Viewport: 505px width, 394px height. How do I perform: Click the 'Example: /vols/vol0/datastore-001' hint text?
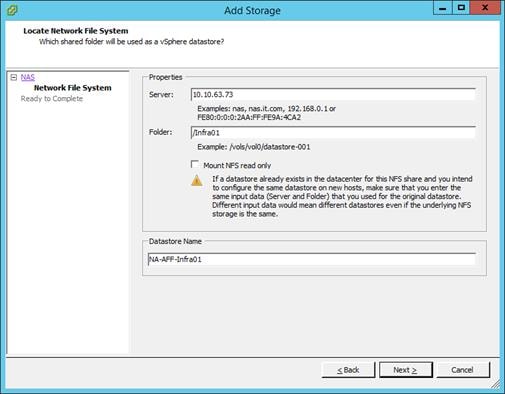click(254, 147)
